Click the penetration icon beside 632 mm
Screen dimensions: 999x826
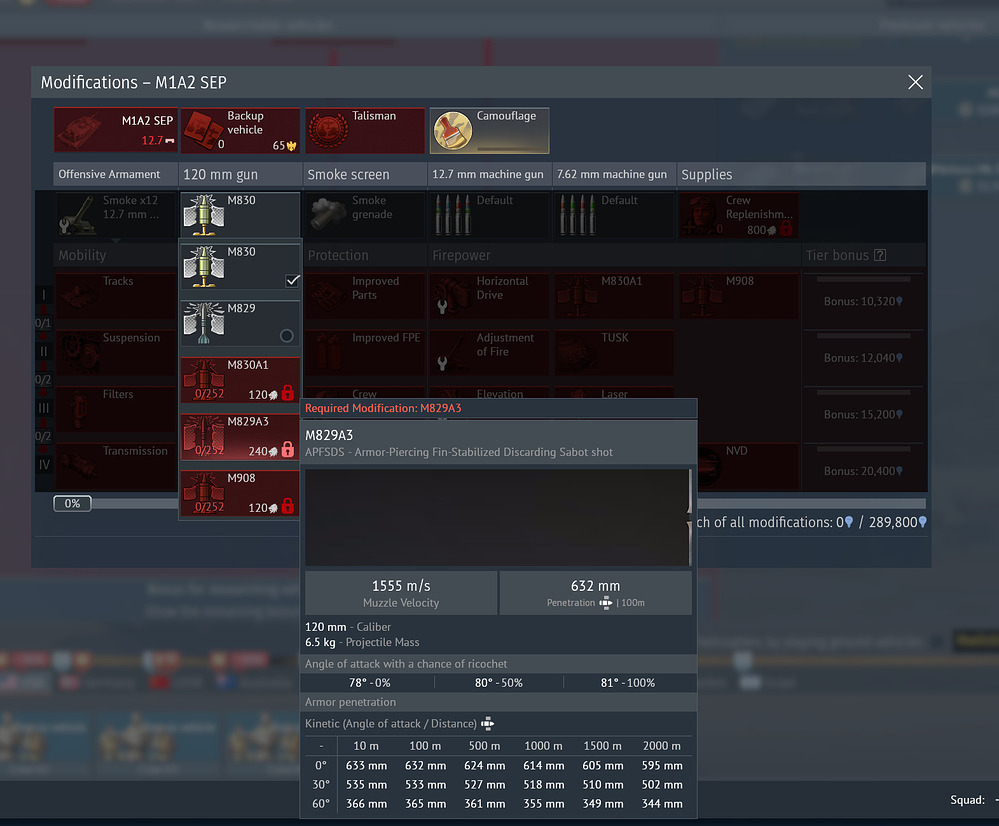pyautogui.click(x=605, y=603)
